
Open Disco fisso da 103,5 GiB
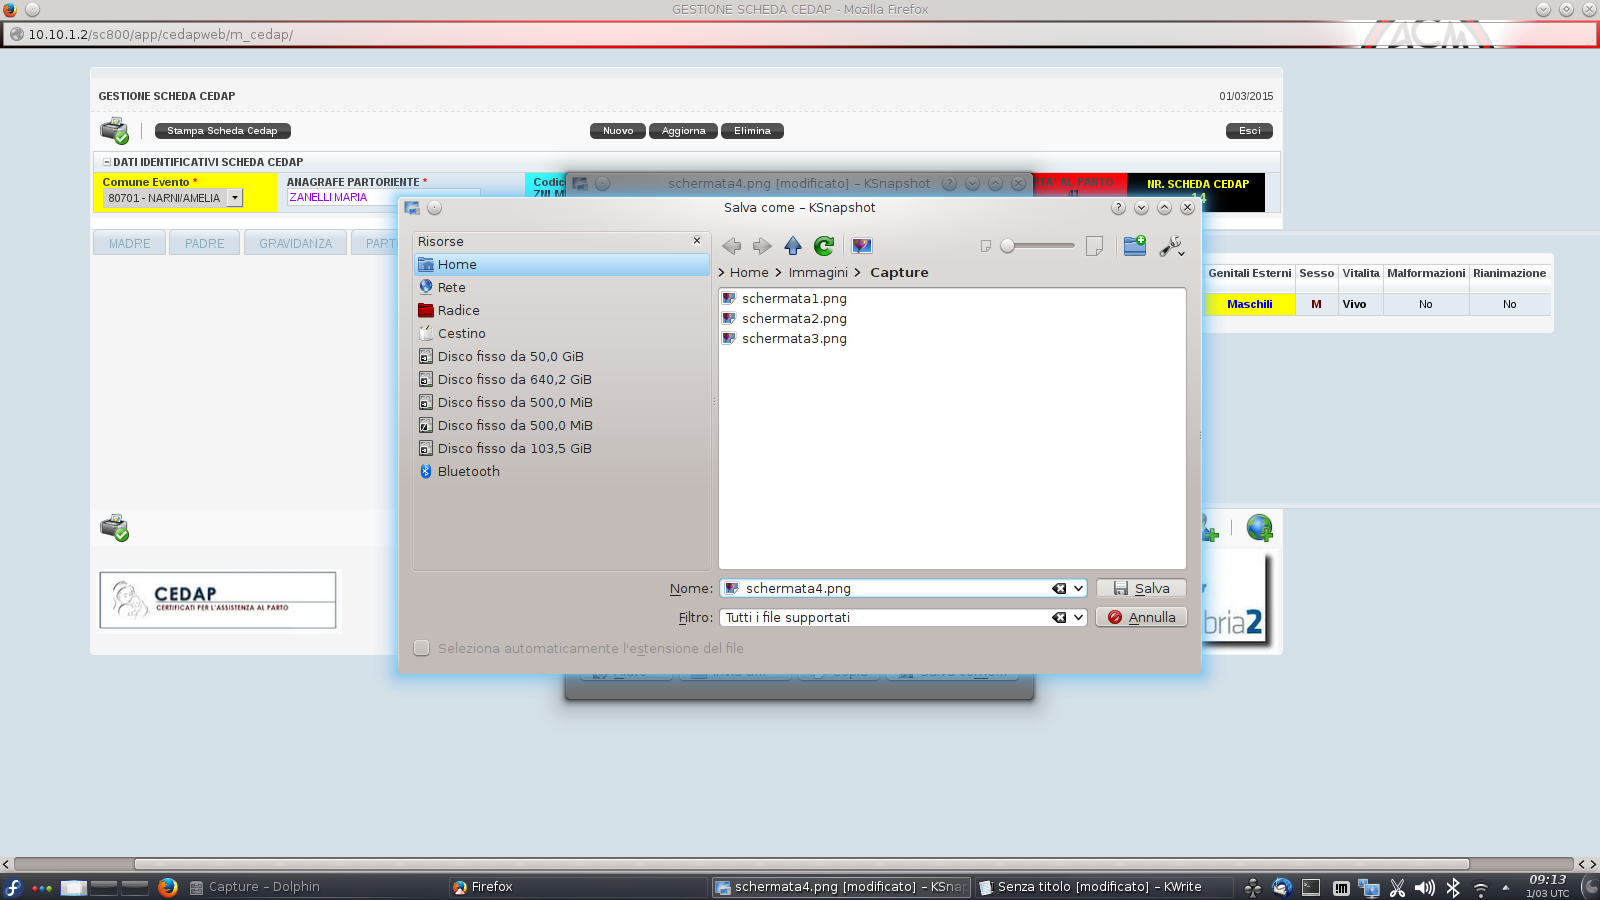click(x=562, y=448)
